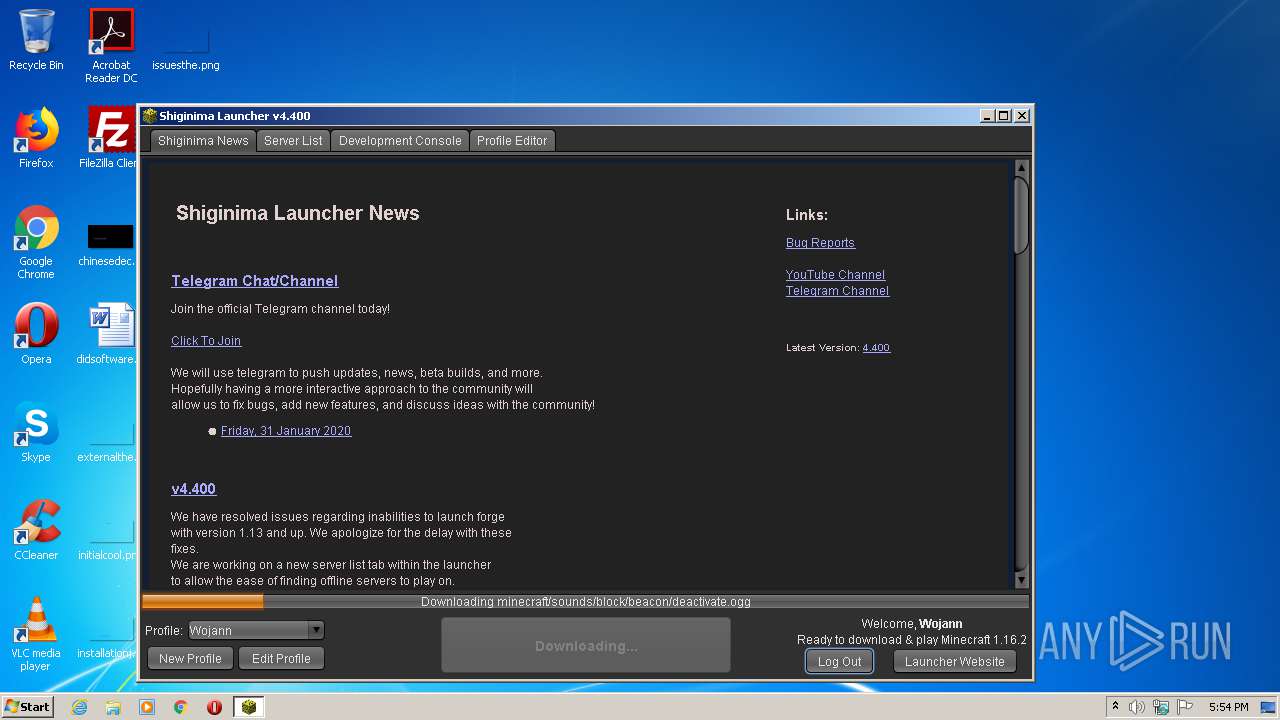Open the Action Center flag icon
The height and width of the screenshot is (720, 1280).
(1185, 707)
